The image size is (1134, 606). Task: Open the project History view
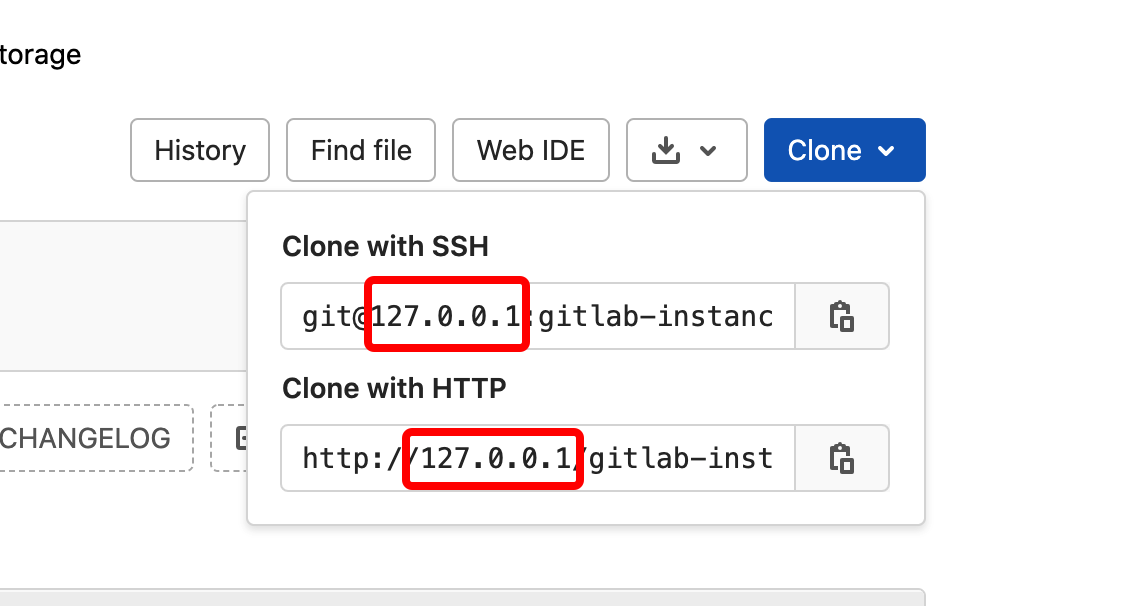[x=199, y=150]
